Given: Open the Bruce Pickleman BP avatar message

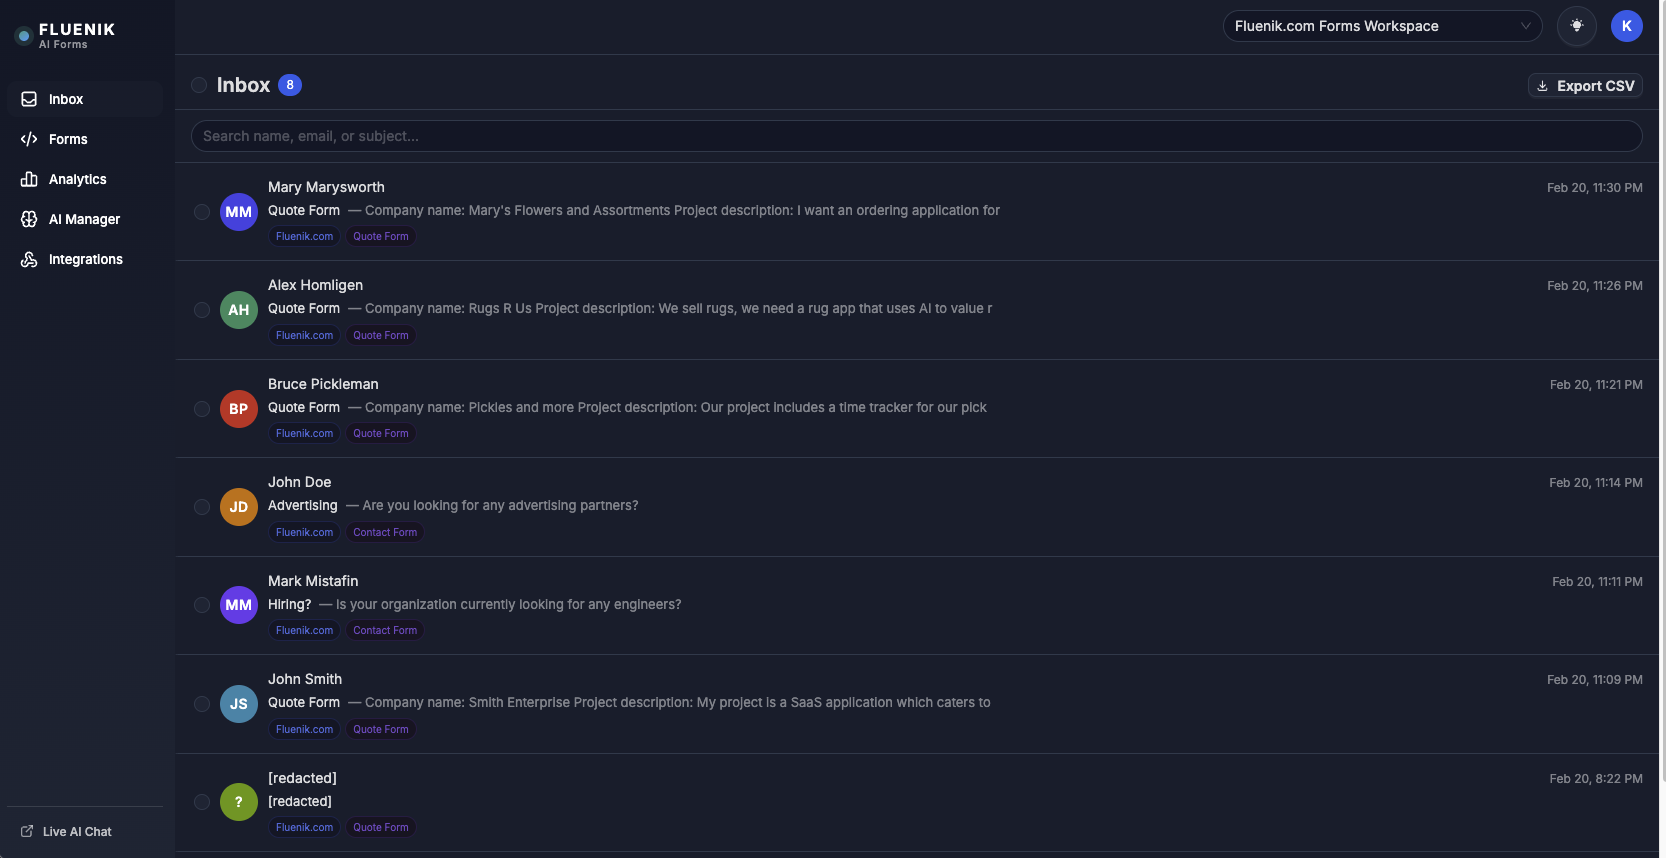Looking at the screenshot, I should 239,408.
